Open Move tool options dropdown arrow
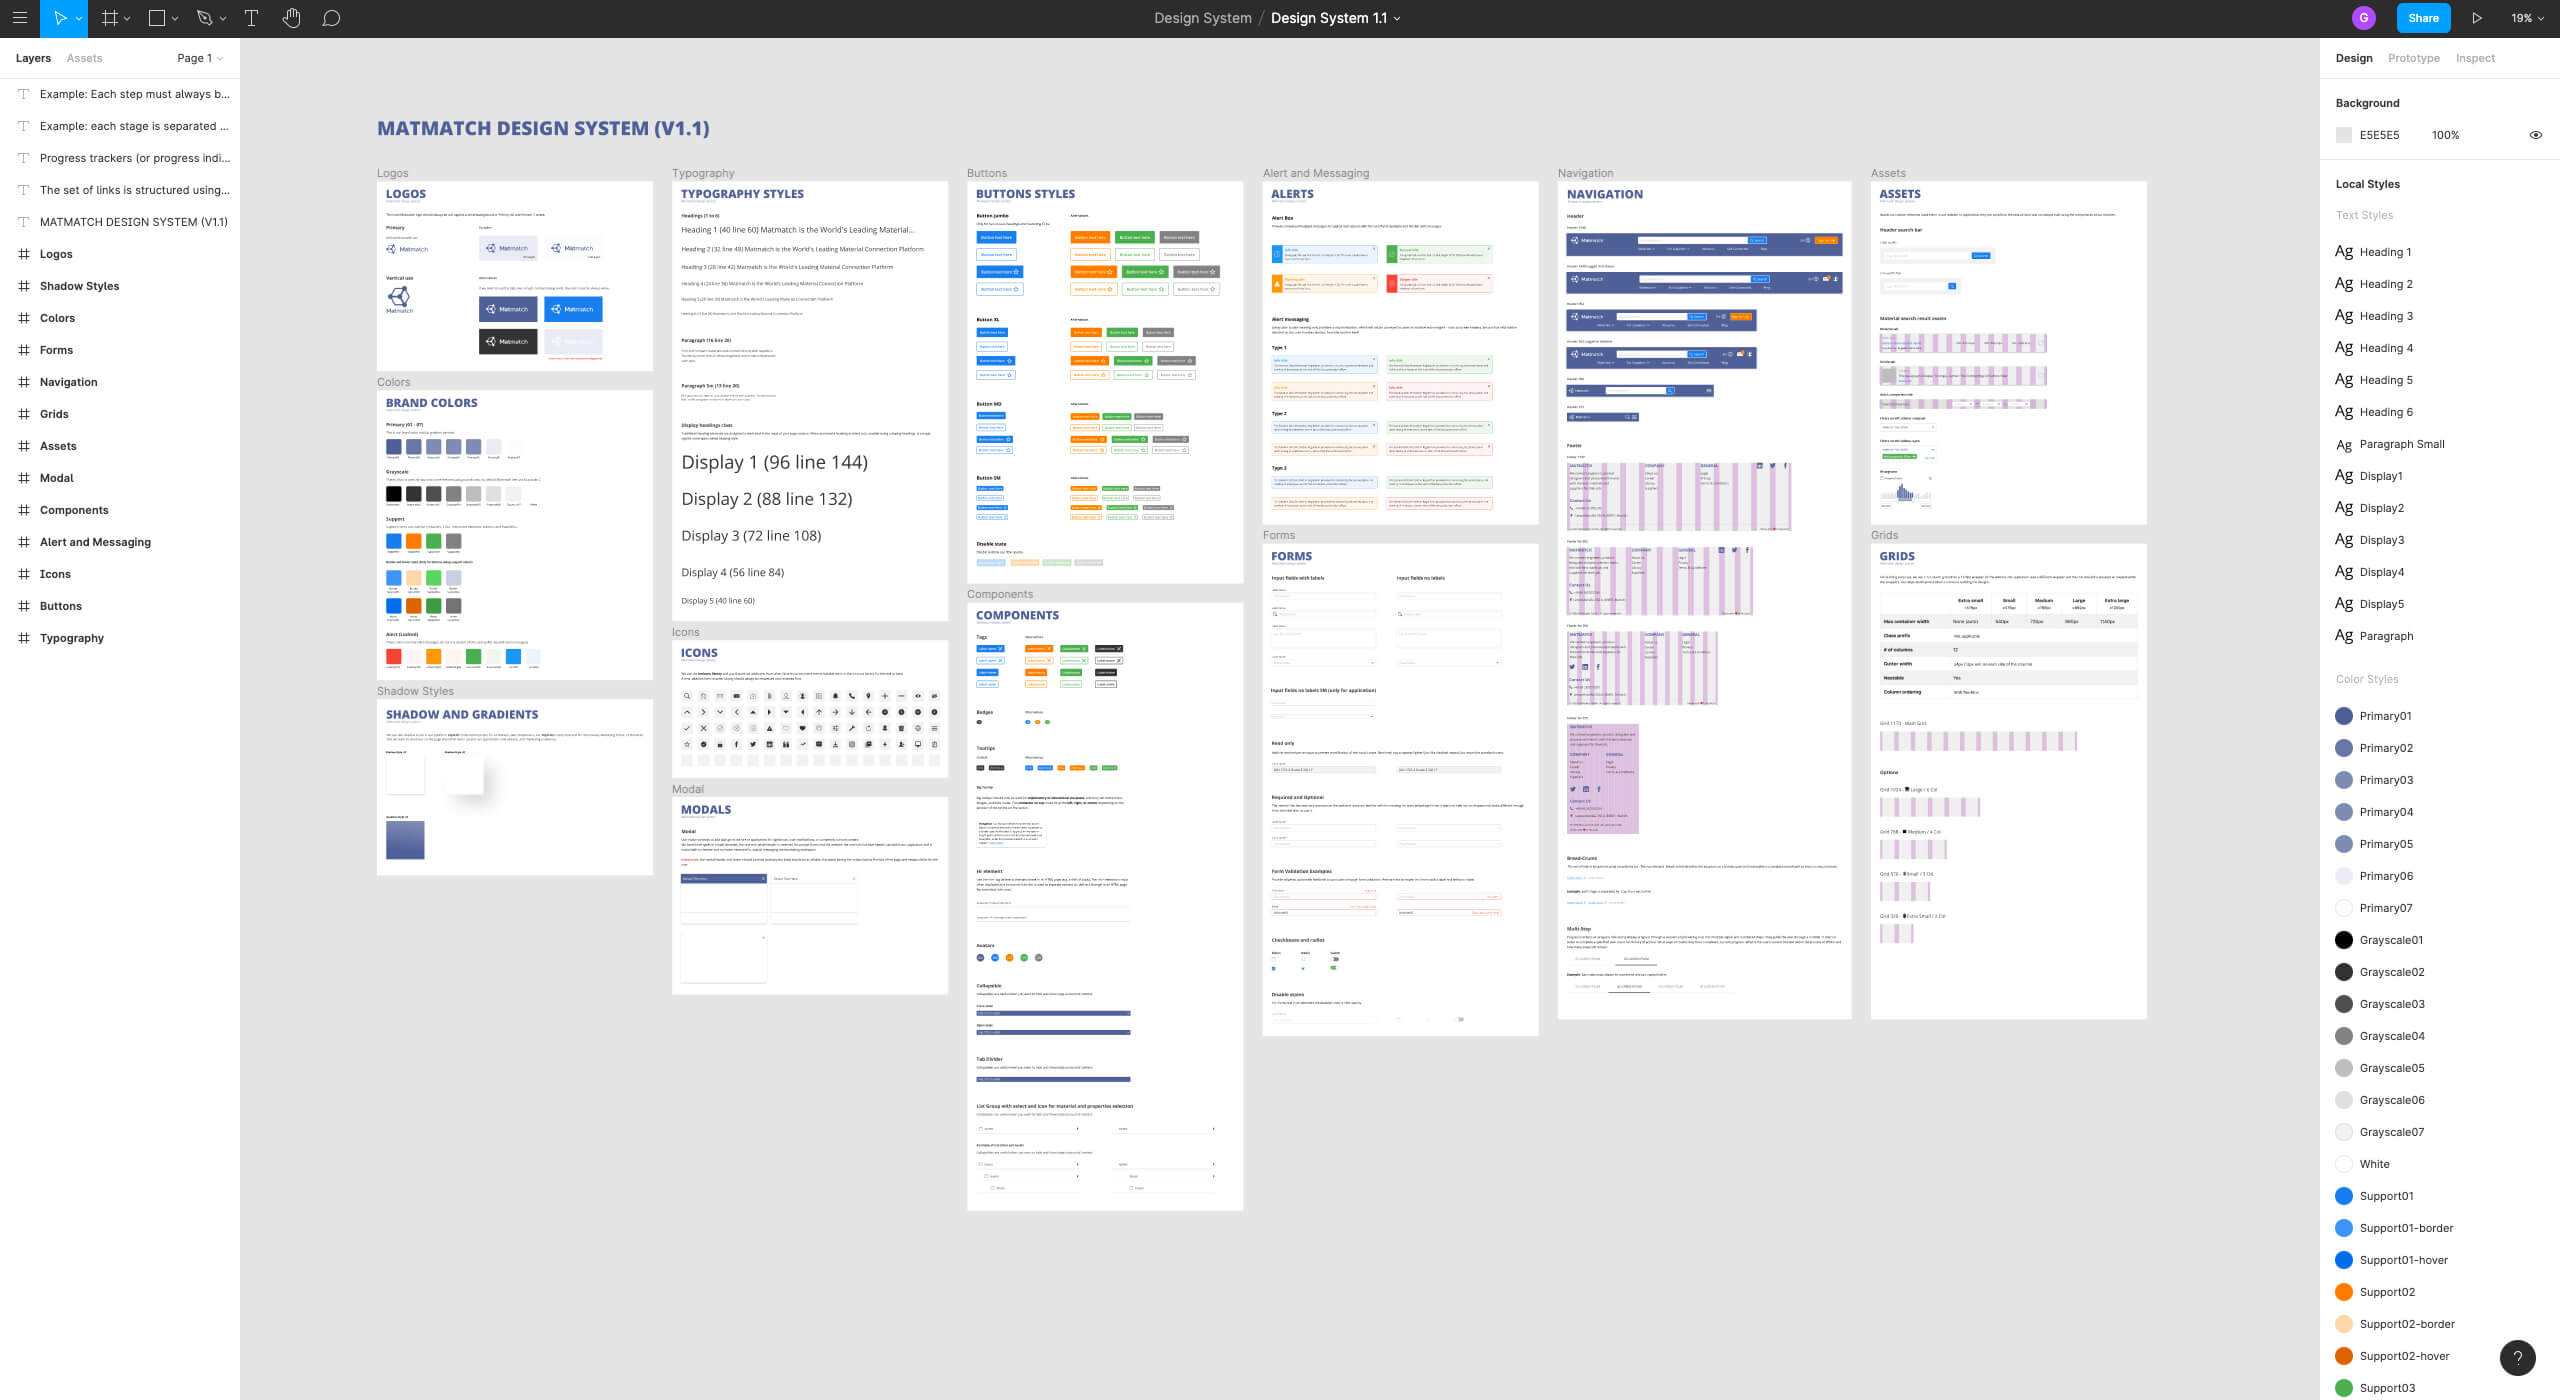This screenshot has width=2560, height=1400. [79, 19]
